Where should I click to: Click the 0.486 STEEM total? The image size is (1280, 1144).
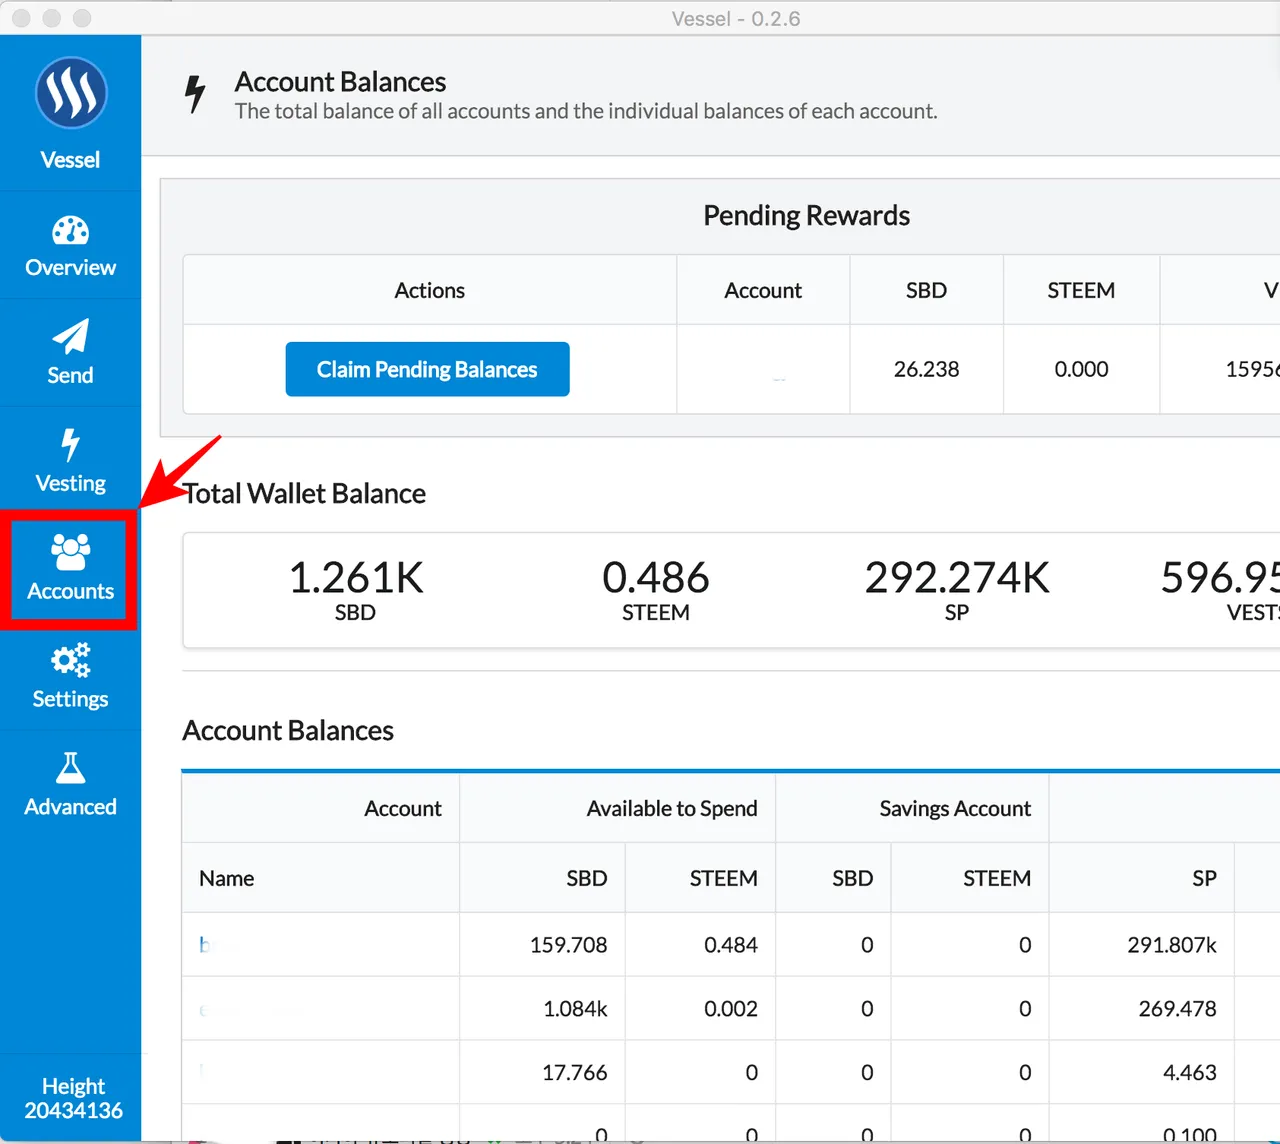[656, 590]
